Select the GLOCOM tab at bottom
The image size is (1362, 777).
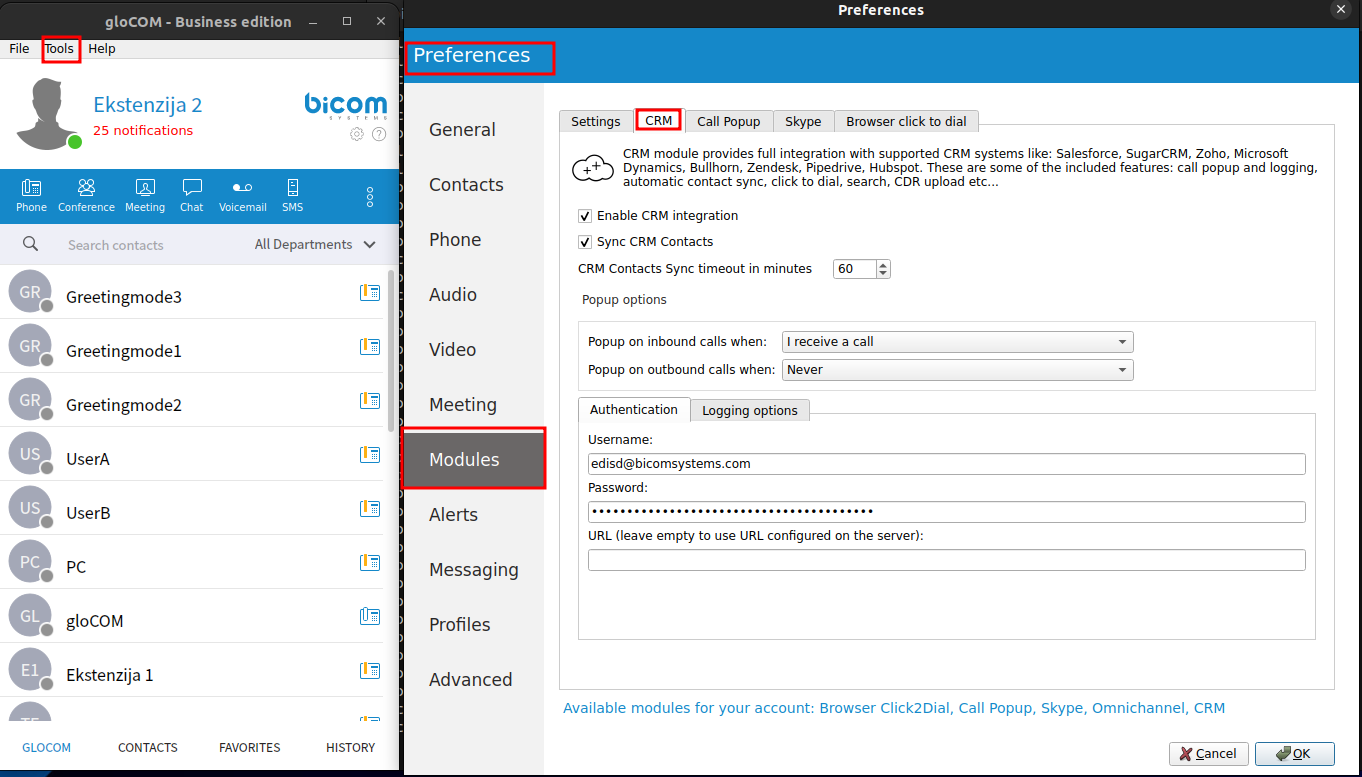(x=47, y=747)
